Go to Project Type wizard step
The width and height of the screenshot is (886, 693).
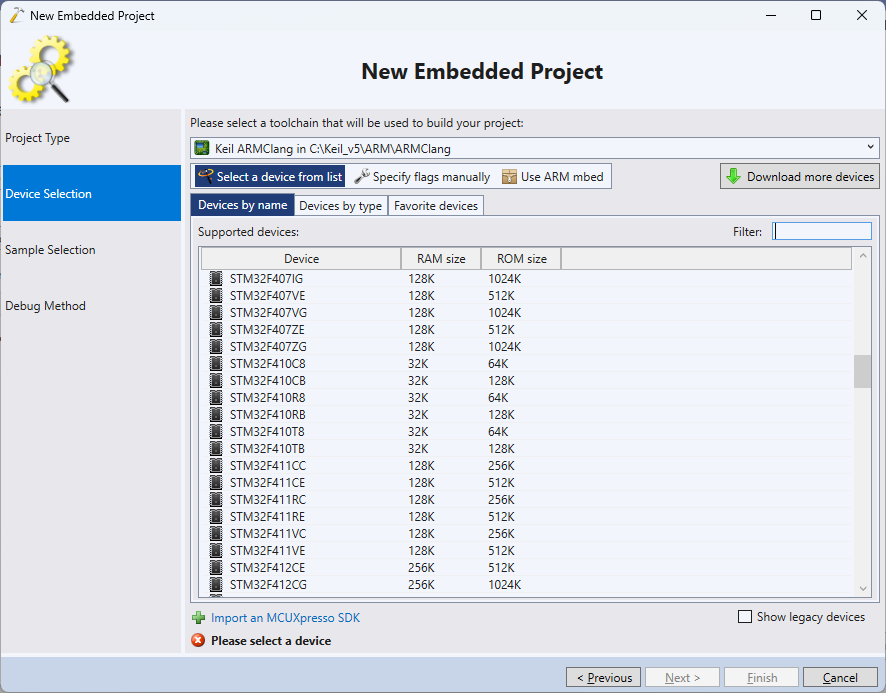click(92, 137)
